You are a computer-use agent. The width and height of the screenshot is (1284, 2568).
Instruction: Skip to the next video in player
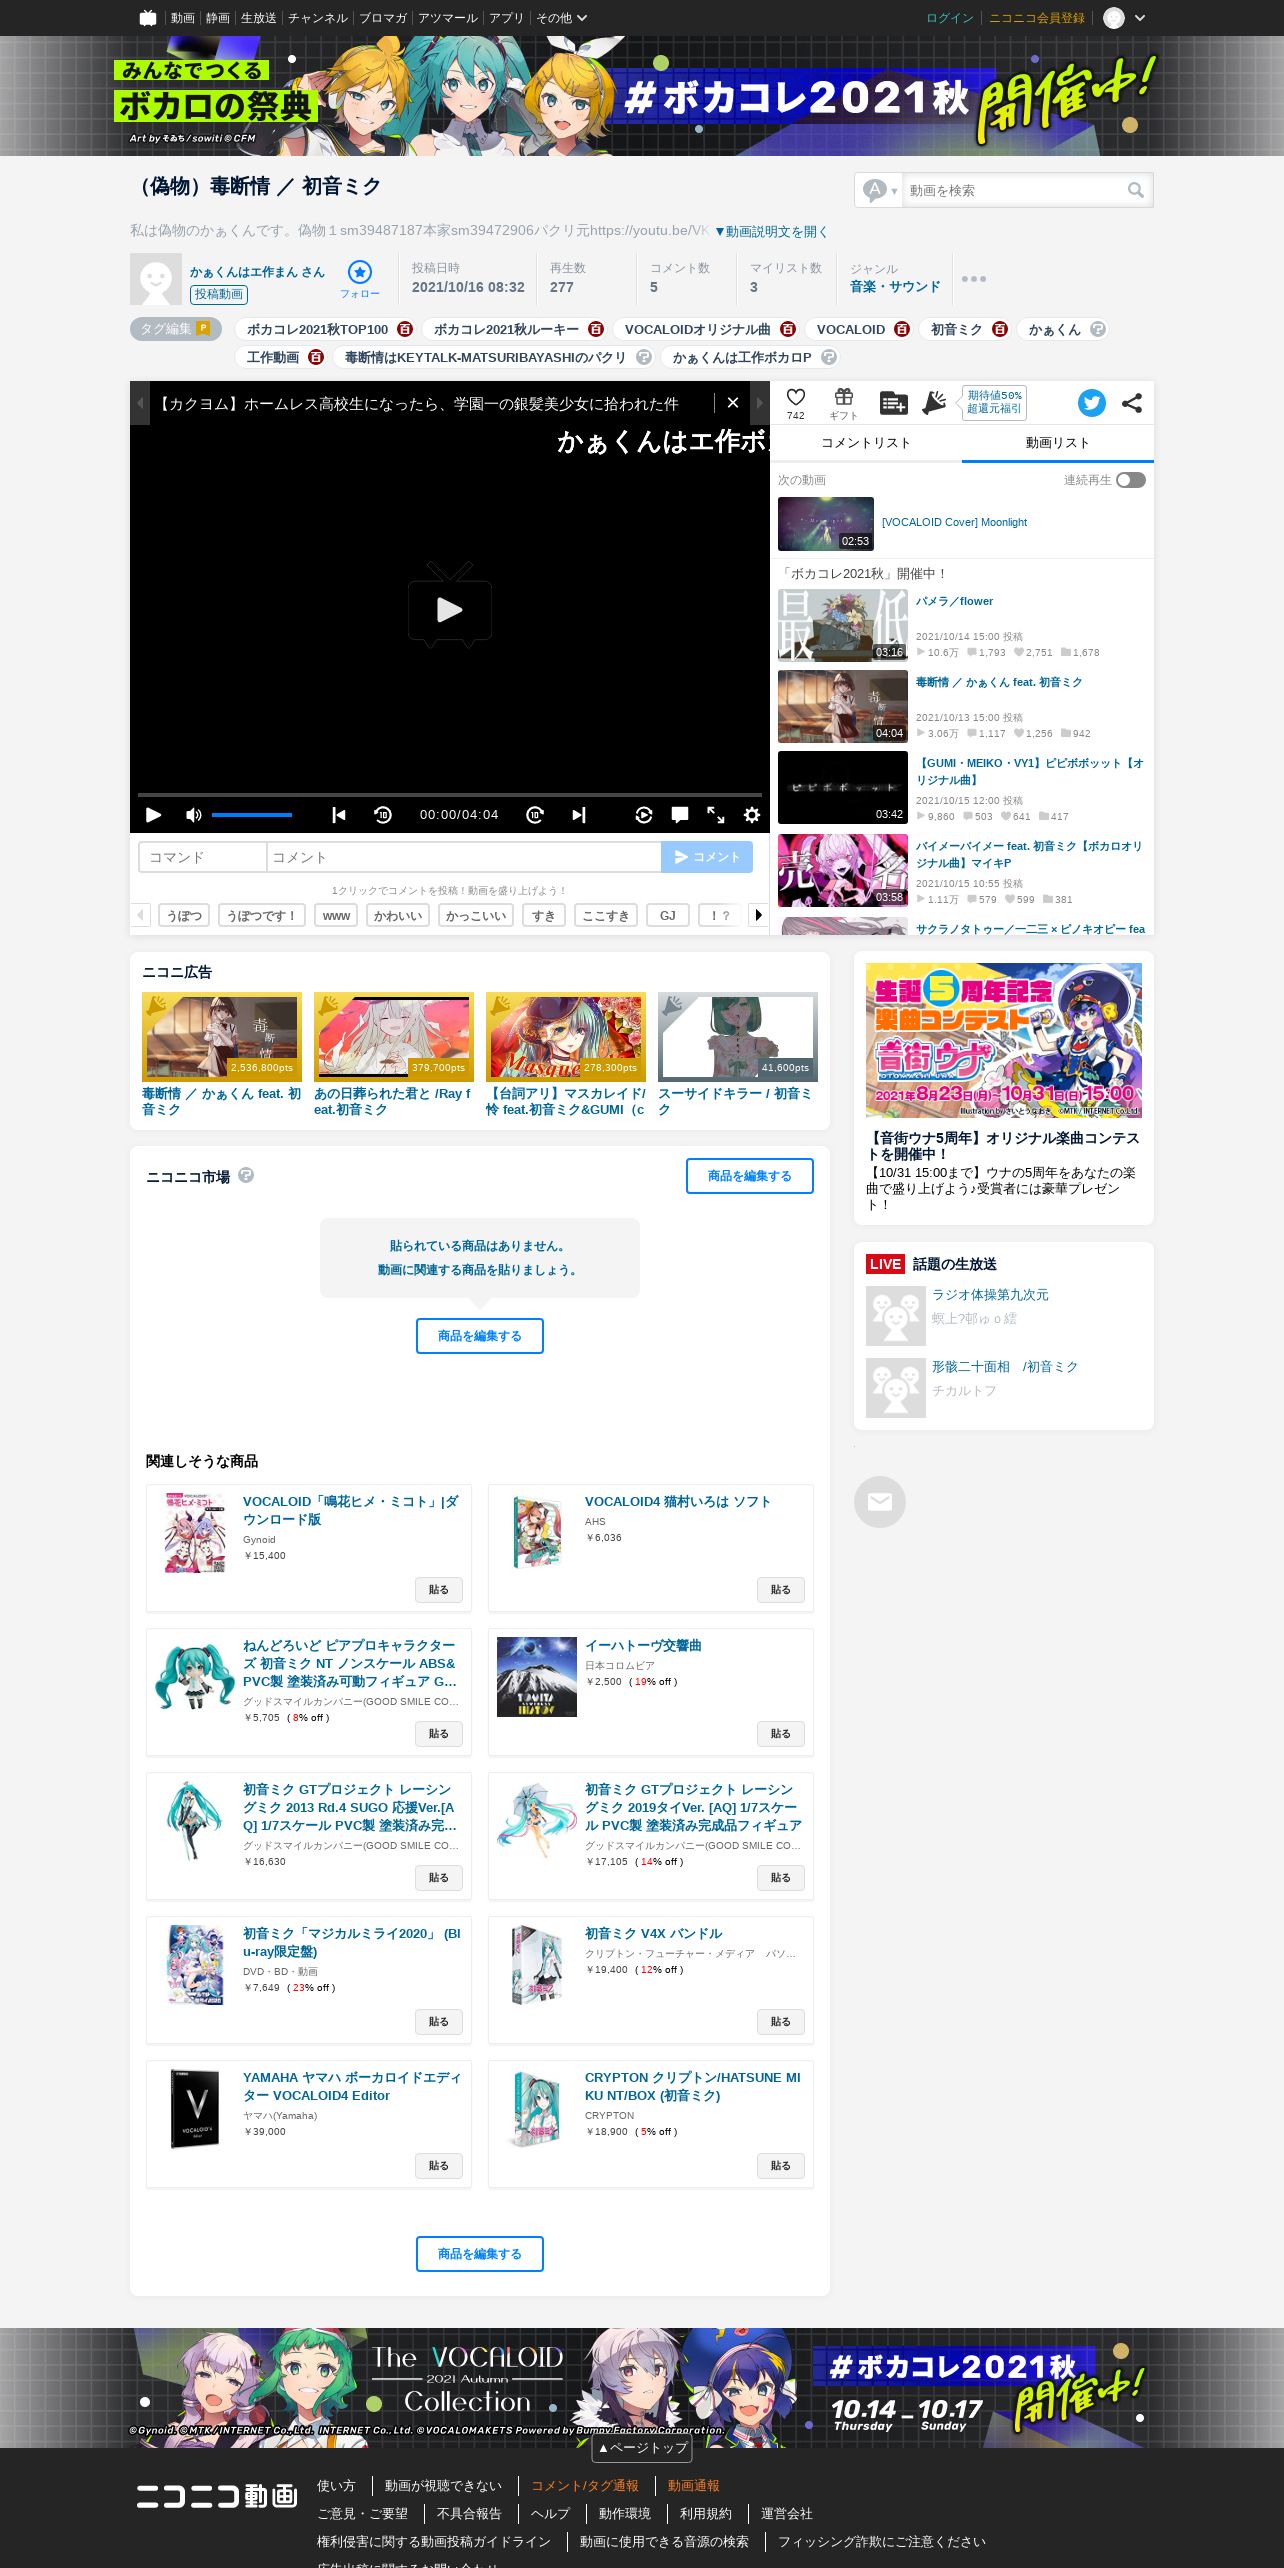[x=579, y=815]
